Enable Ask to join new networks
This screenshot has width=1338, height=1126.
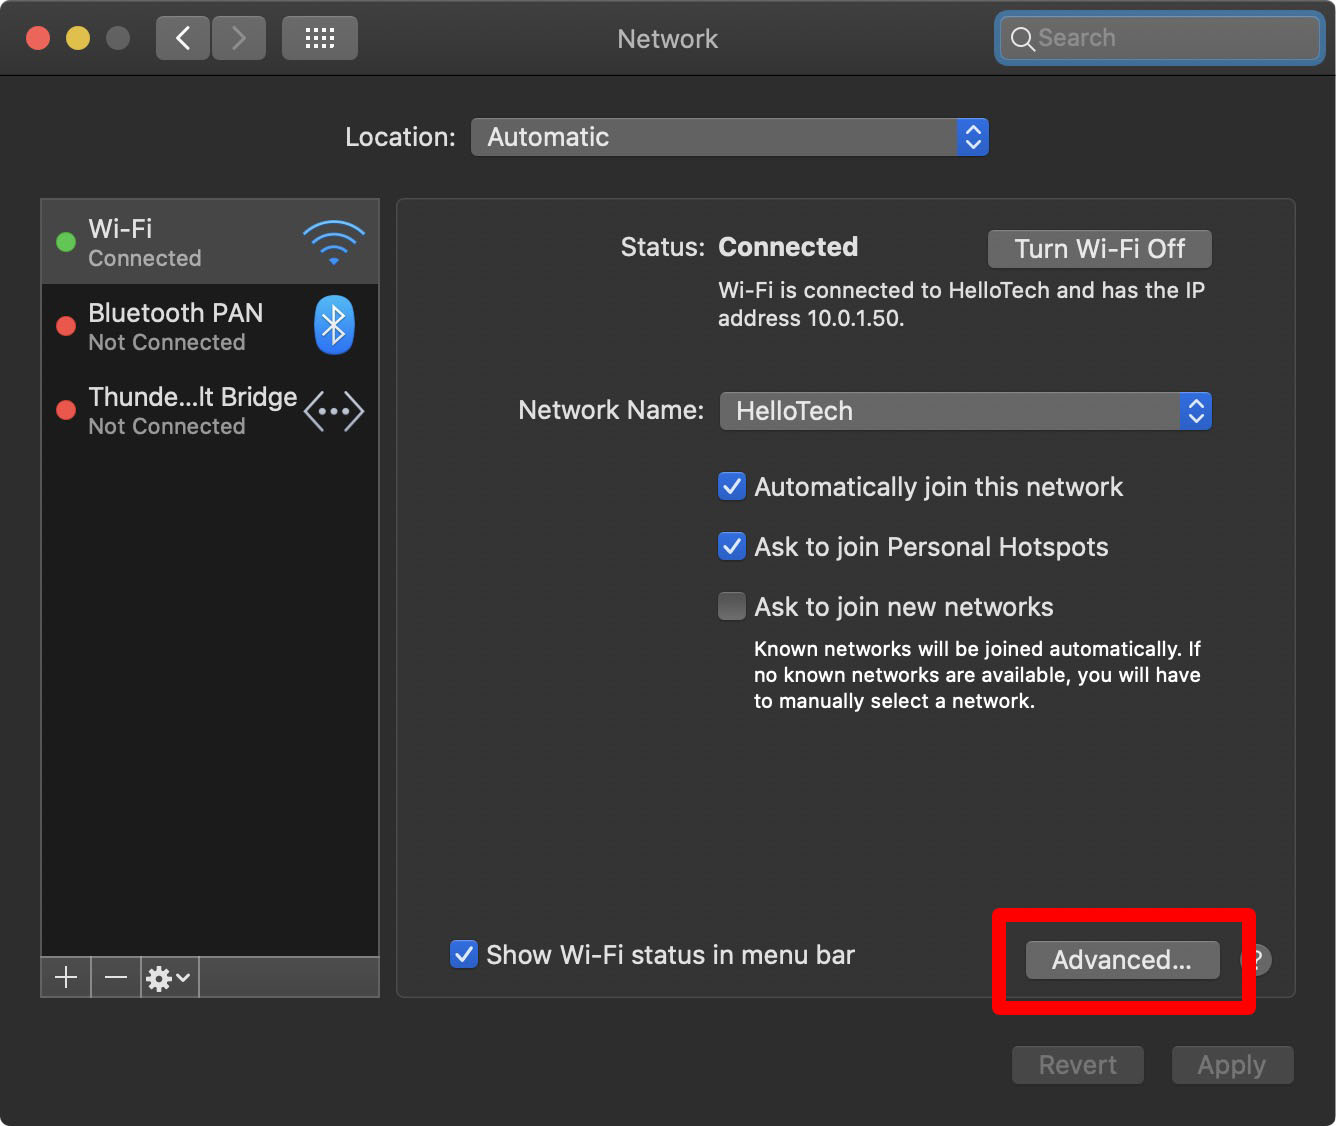731,606
